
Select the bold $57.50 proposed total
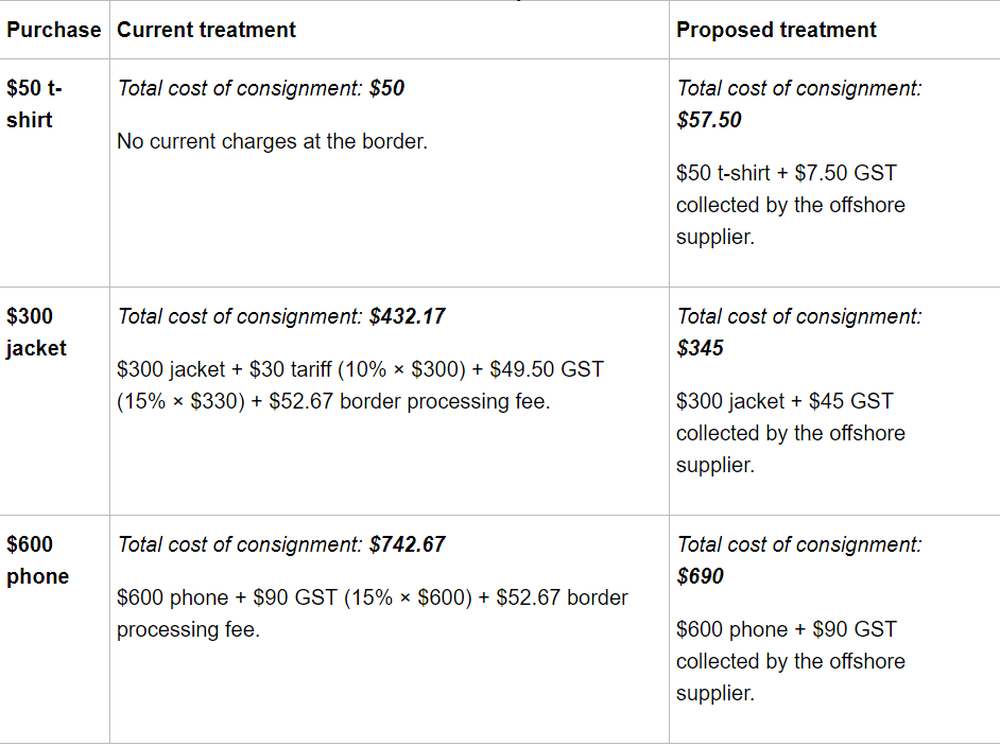(709, 120)
